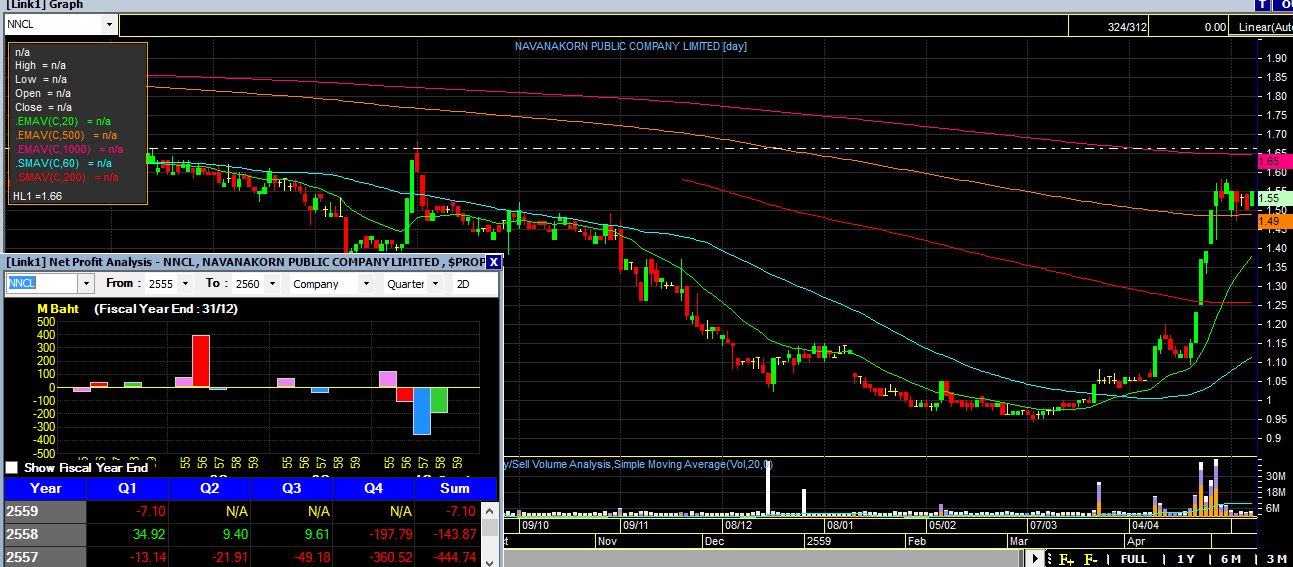Click the chart scrollbar right arrow

coord(1036,558)
